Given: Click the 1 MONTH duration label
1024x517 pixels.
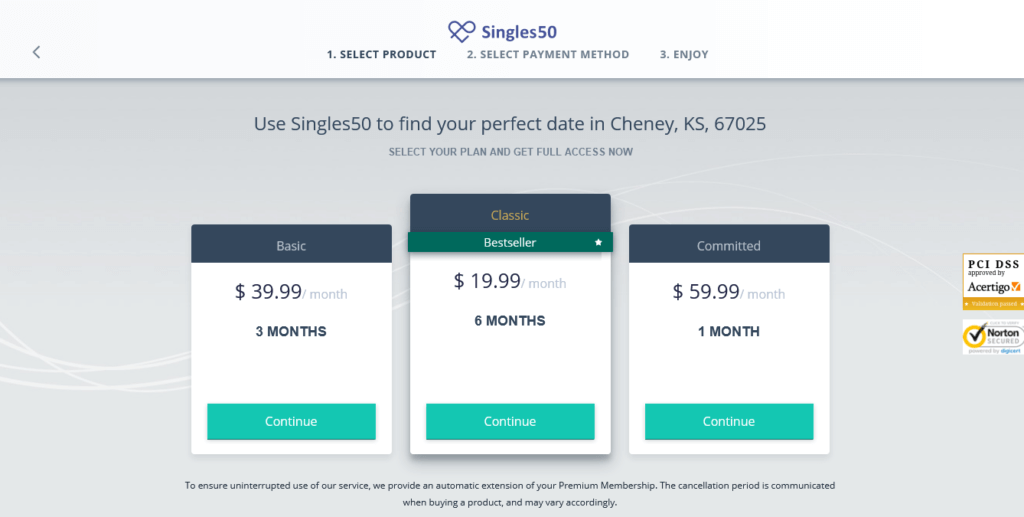Looking at the screenshot, I should pyautogui.click(x=729, y=332).
